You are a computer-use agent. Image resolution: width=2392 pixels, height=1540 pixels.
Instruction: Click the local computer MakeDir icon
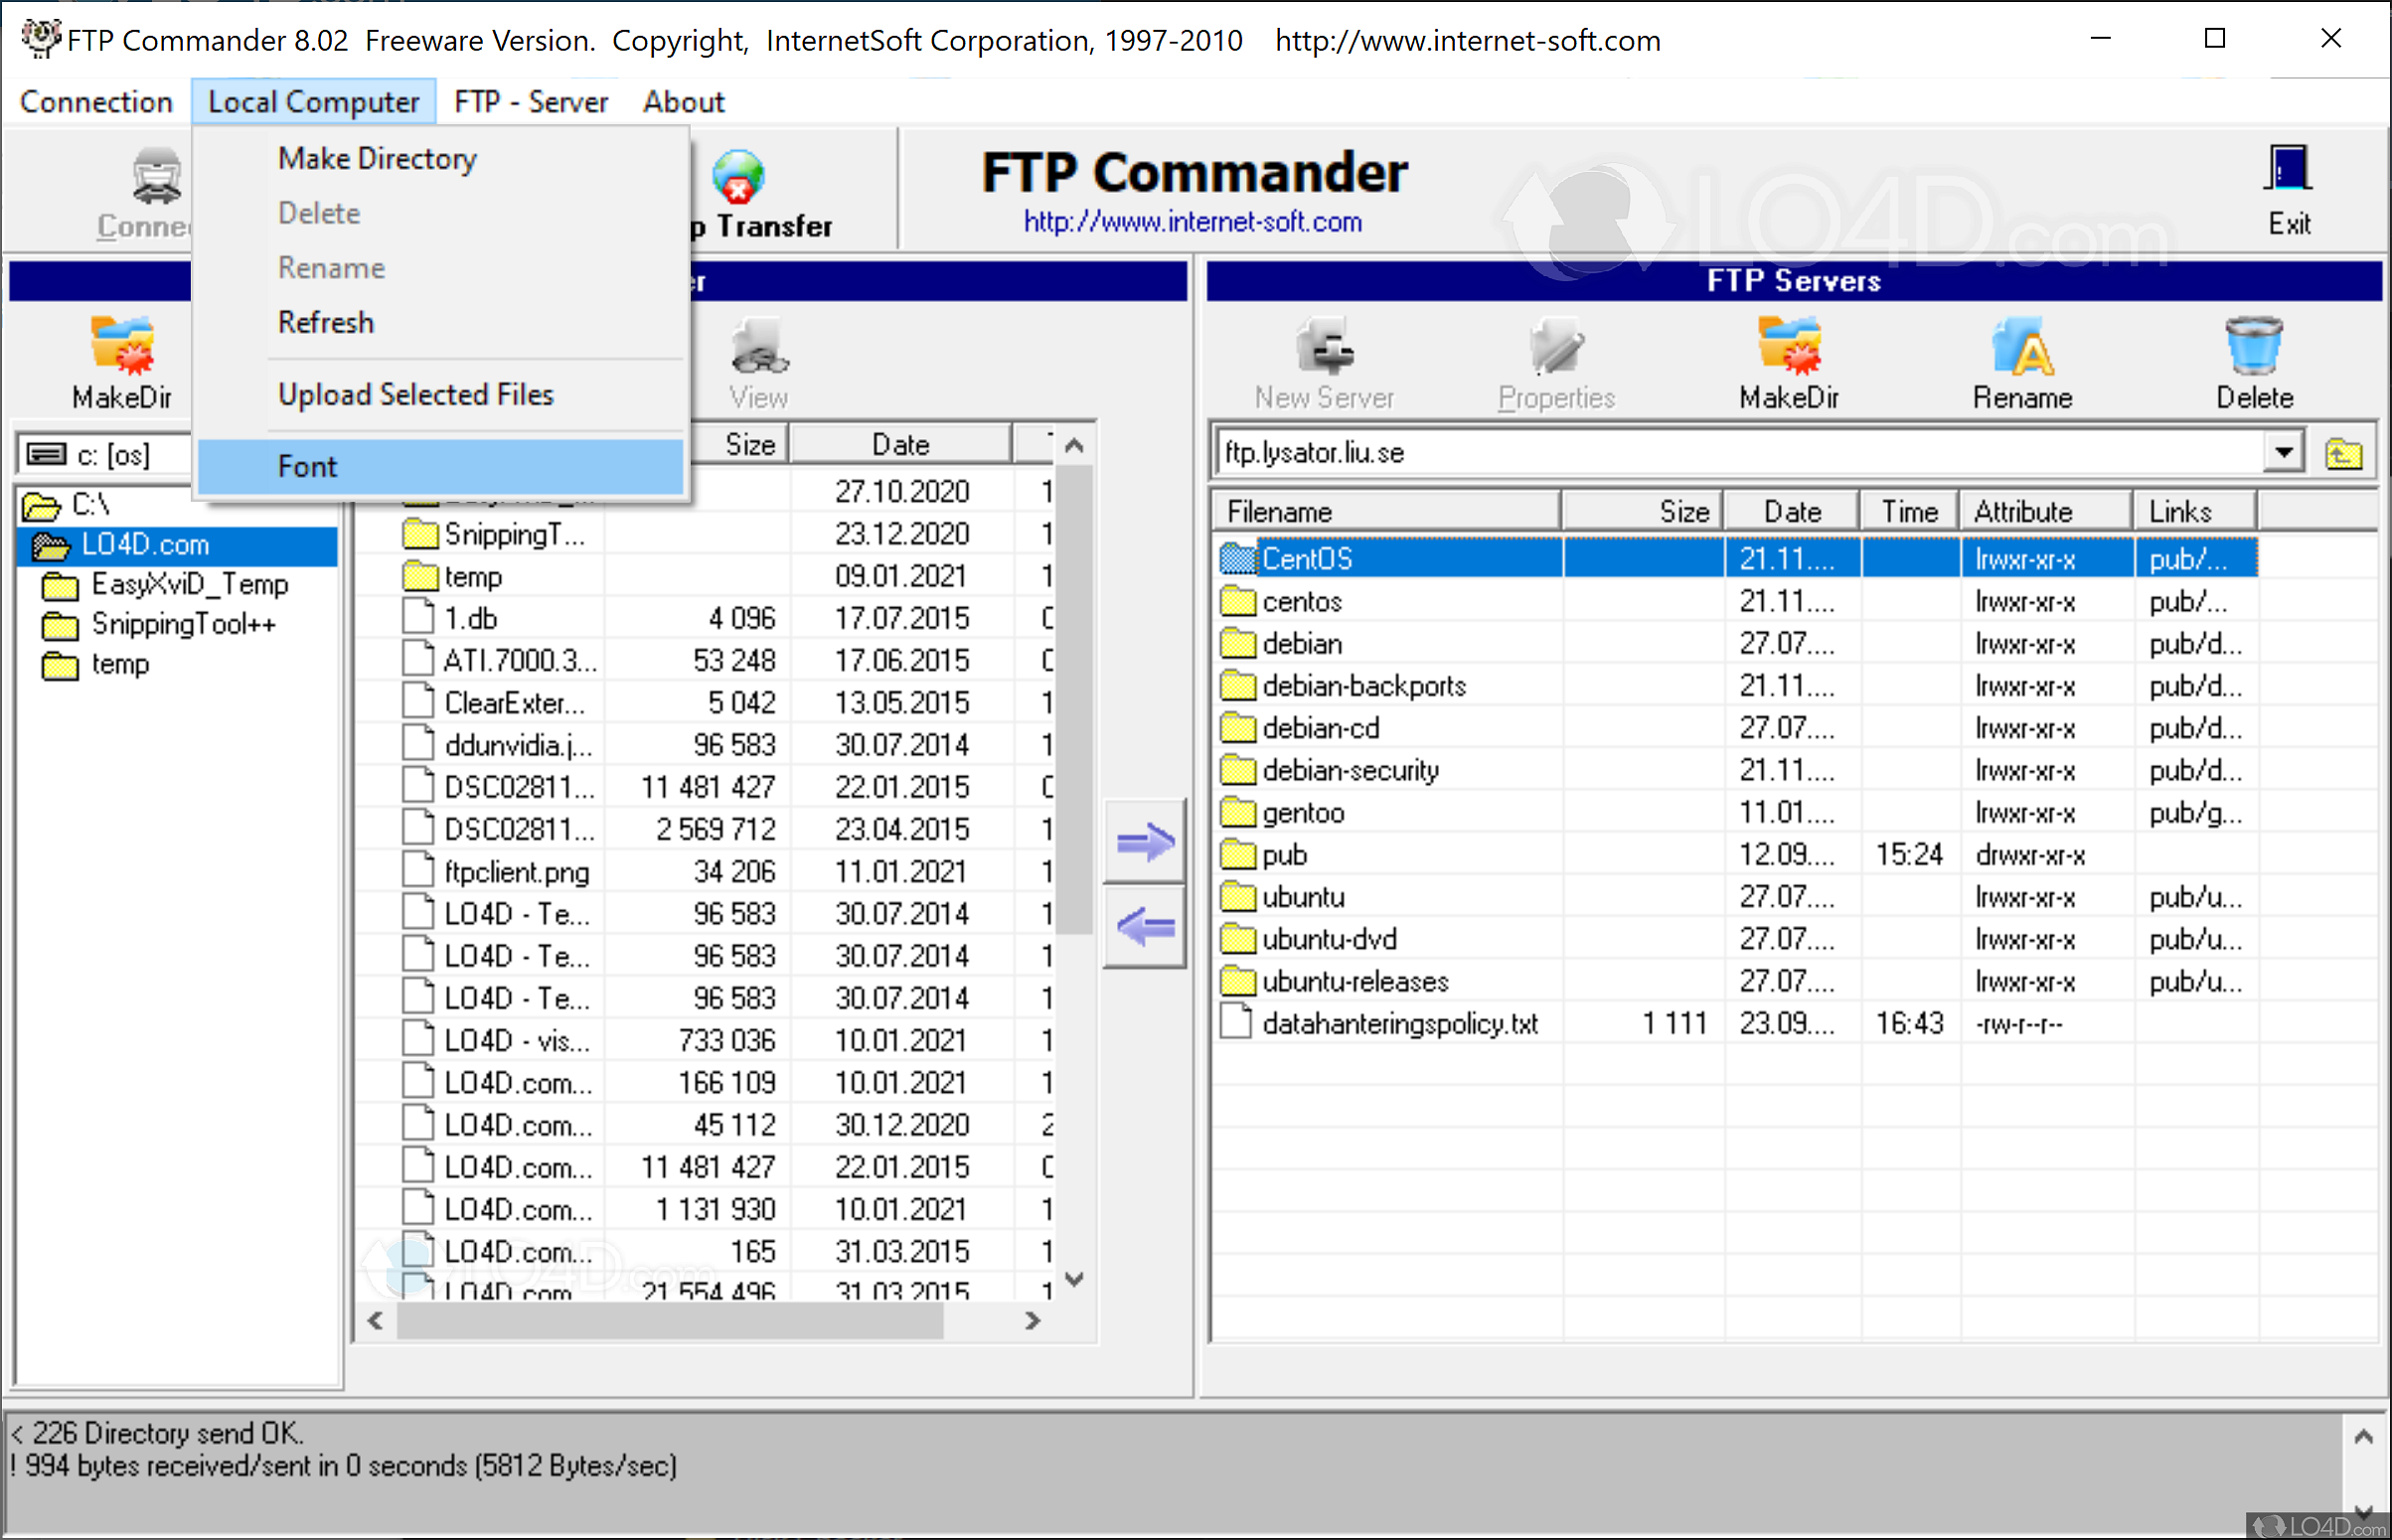click(121, 347)
